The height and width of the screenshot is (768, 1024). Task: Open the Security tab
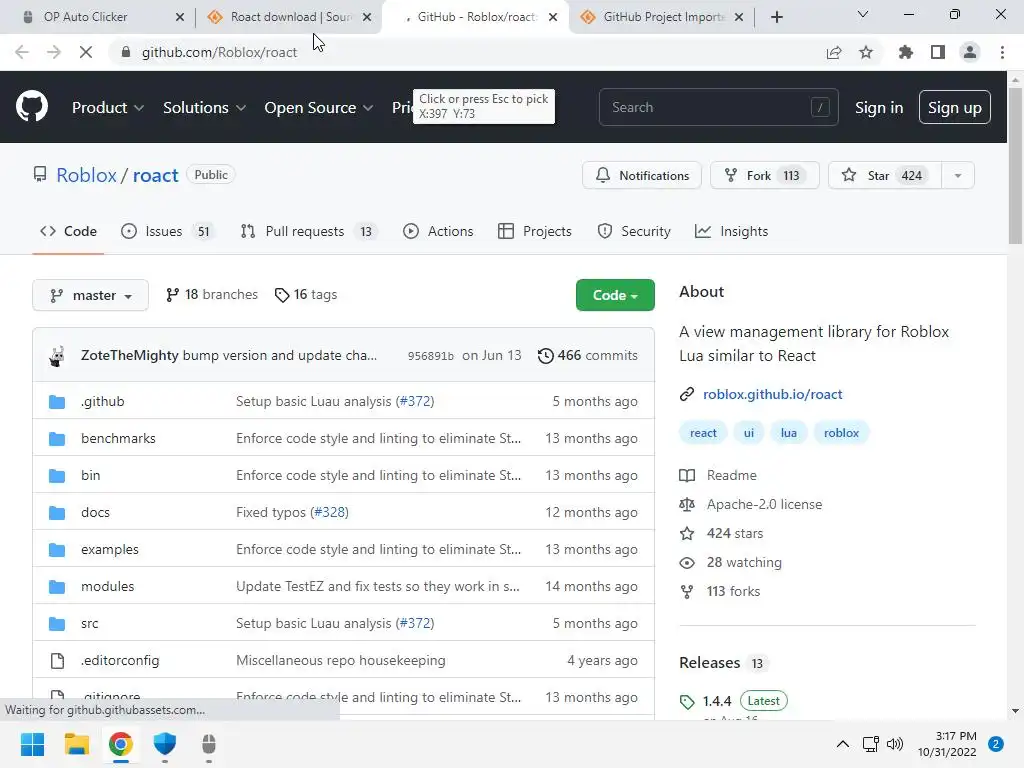pos(633,231)
